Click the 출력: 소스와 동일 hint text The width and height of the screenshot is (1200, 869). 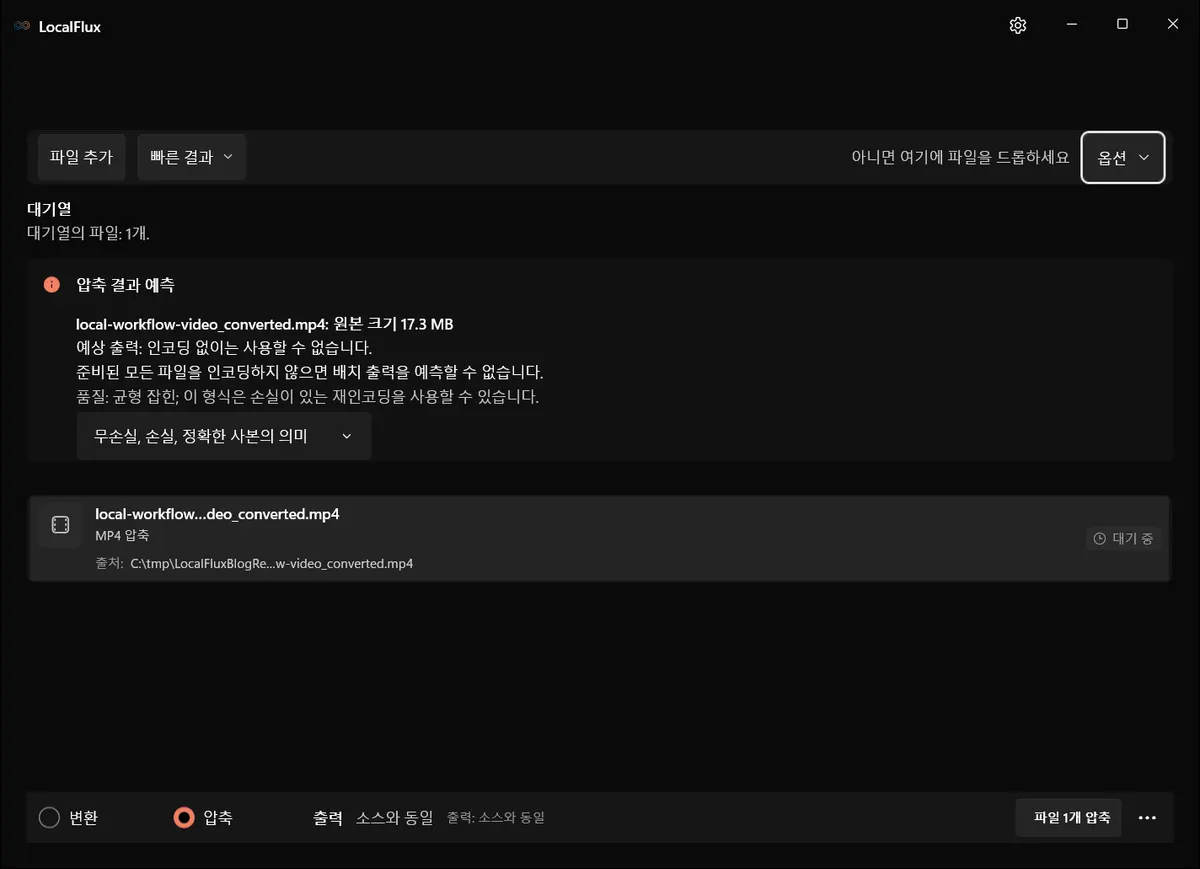pos(495,818)
